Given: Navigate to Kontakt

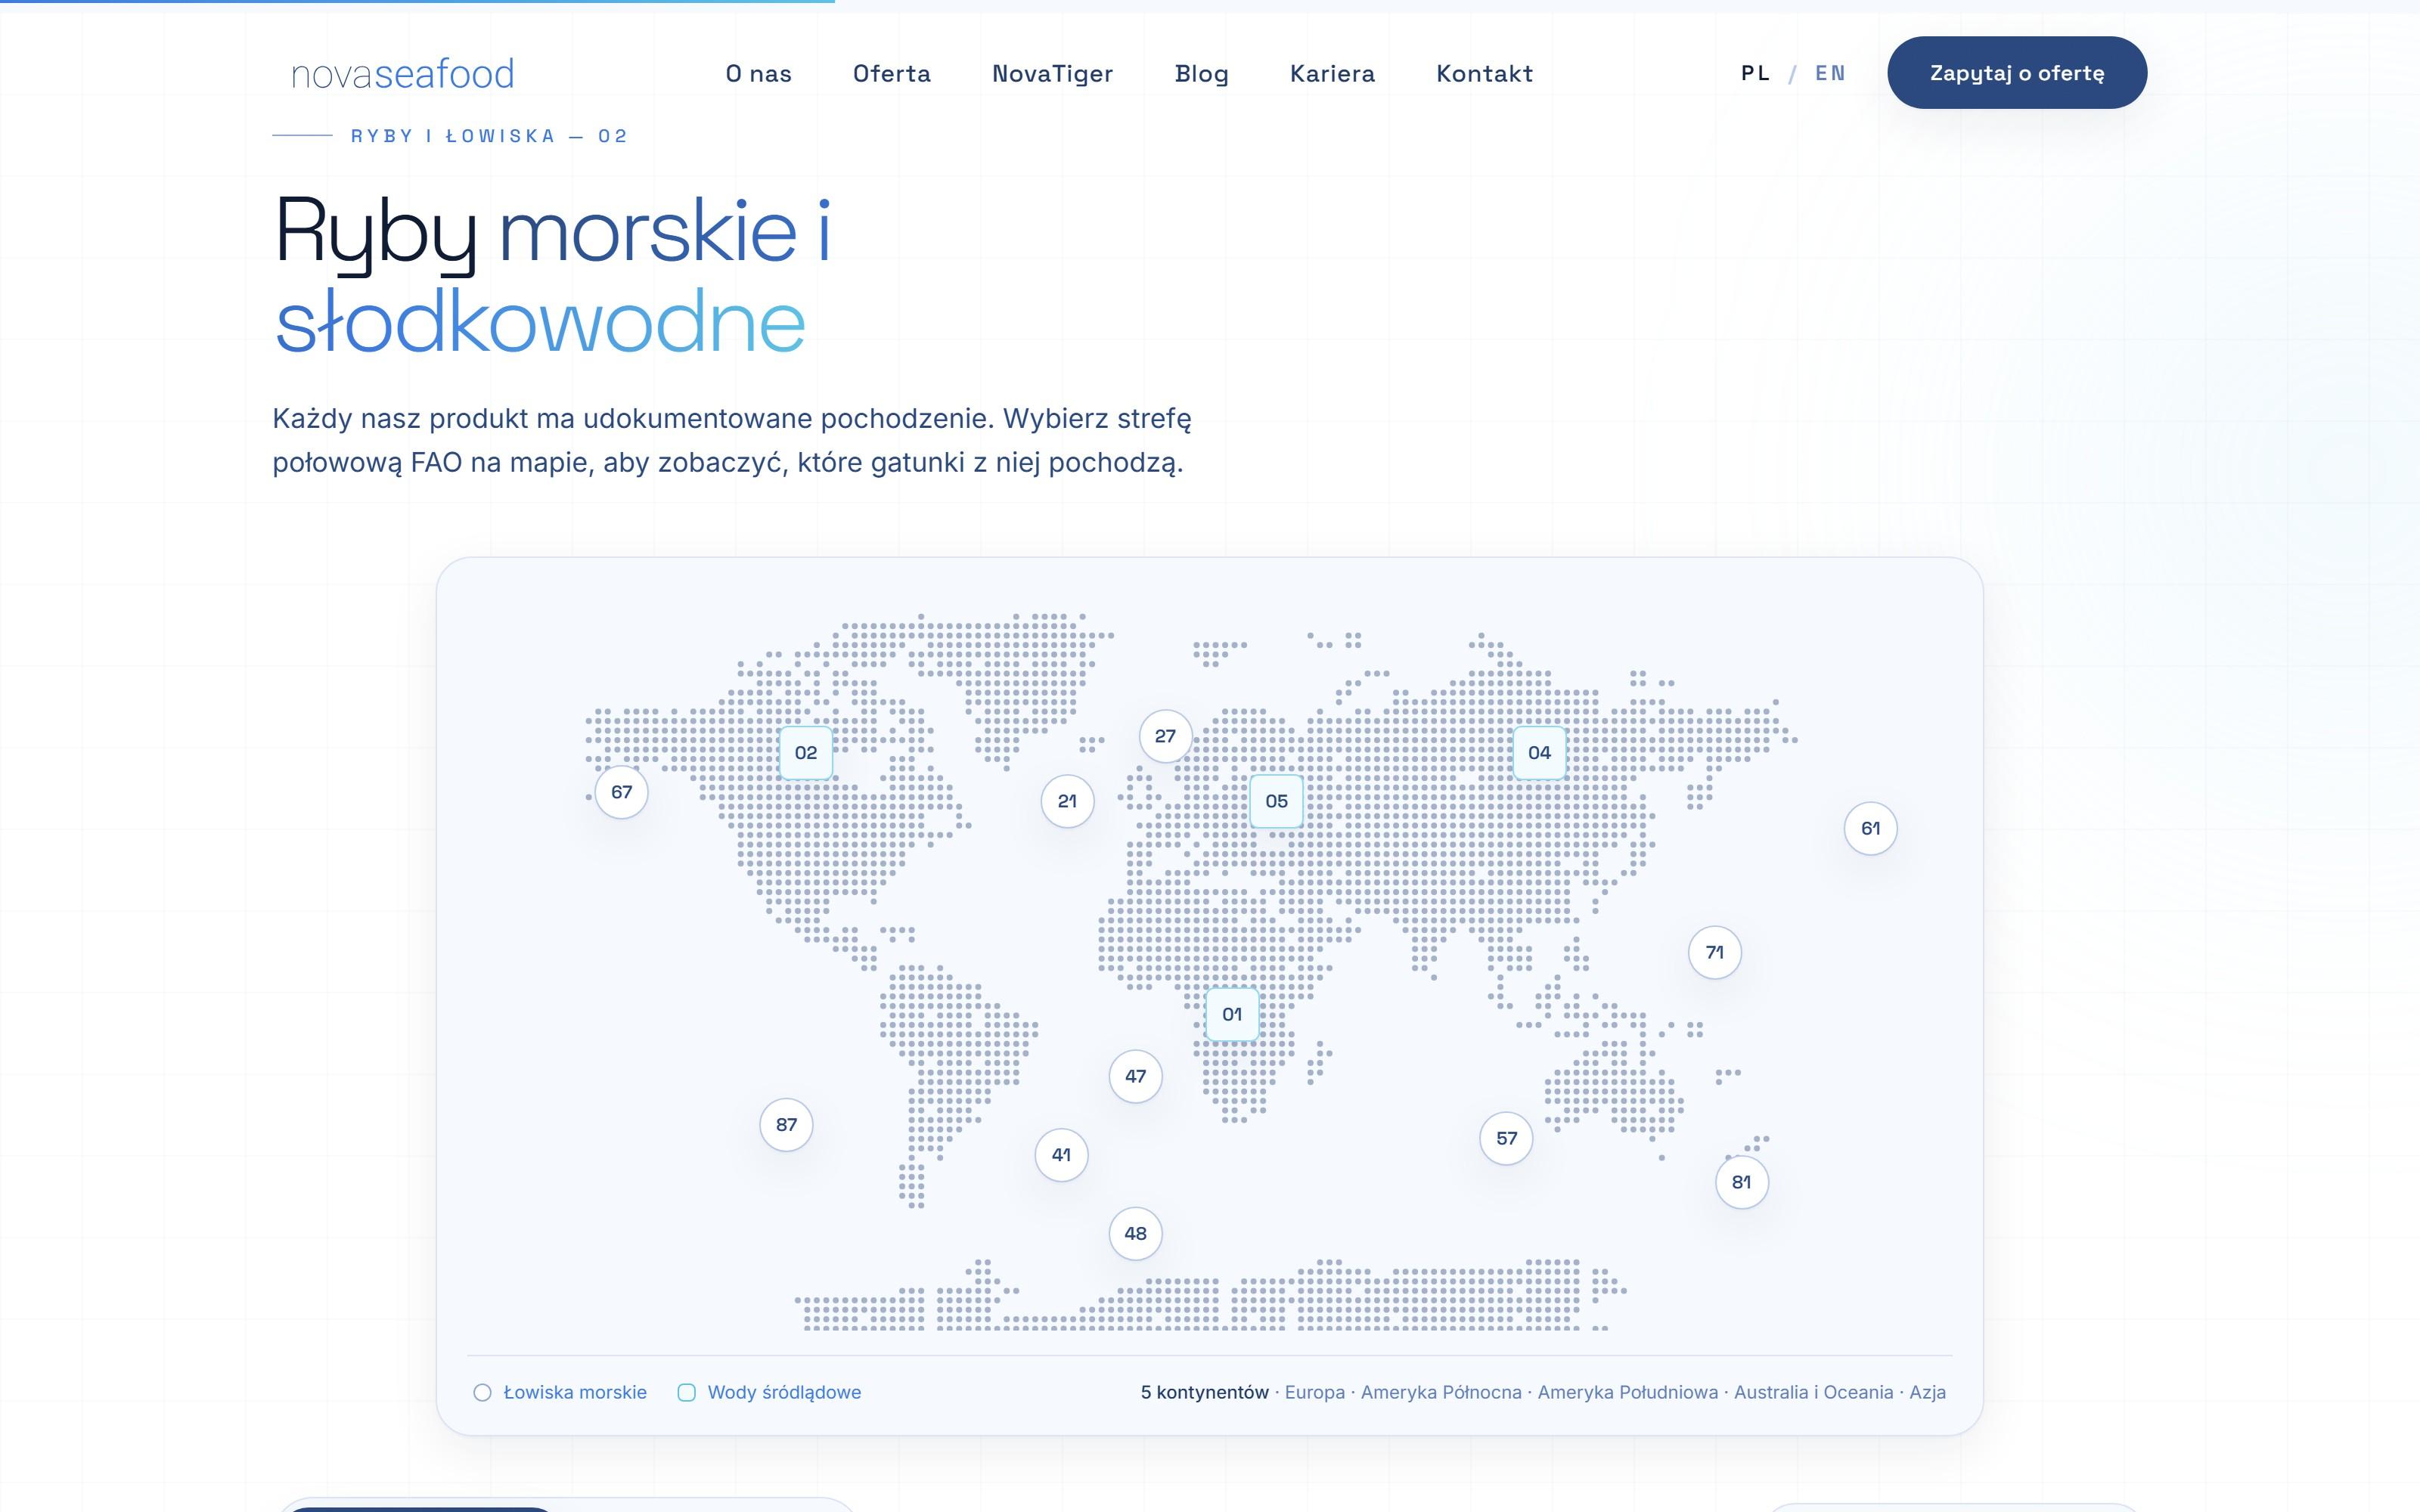Looking at the screenshot, I should pyautogui.click(x=1485, y=73).
